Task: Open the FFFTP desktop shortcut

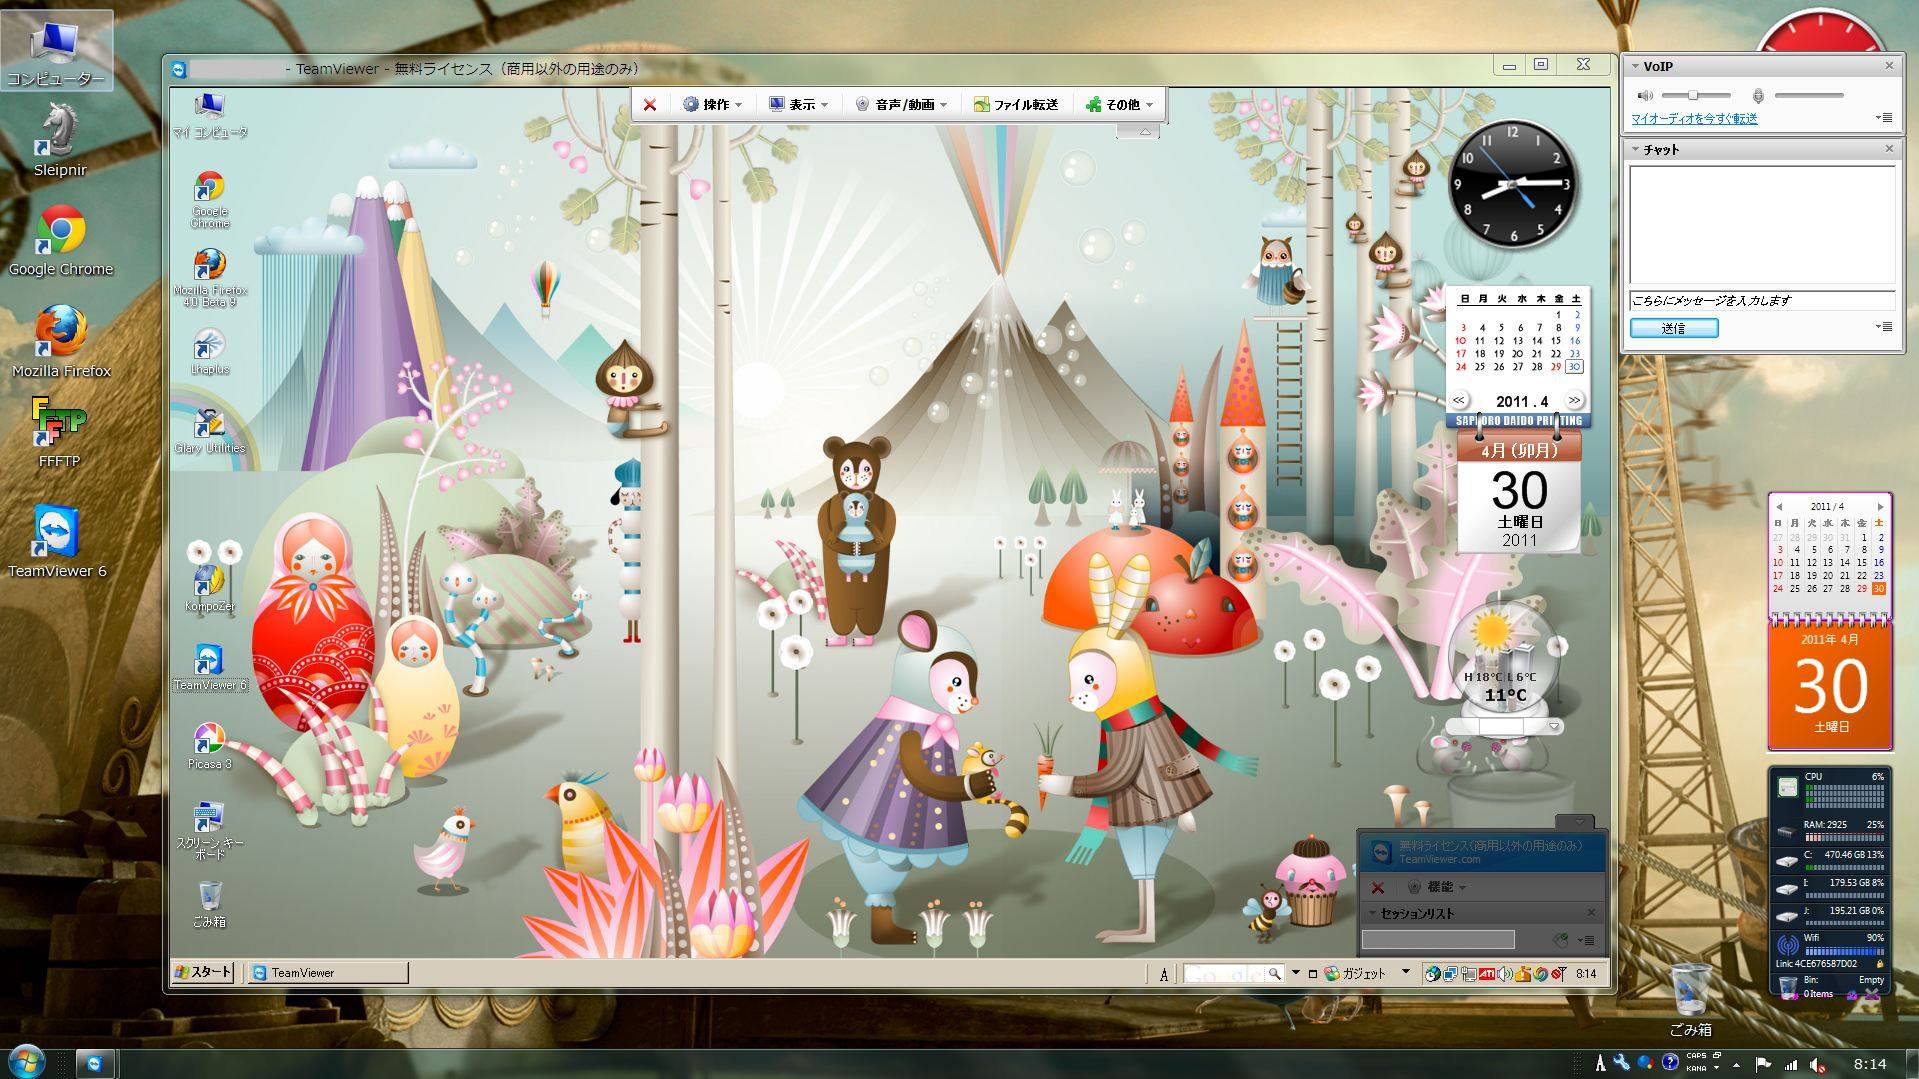Action: [x=59, y=433]
